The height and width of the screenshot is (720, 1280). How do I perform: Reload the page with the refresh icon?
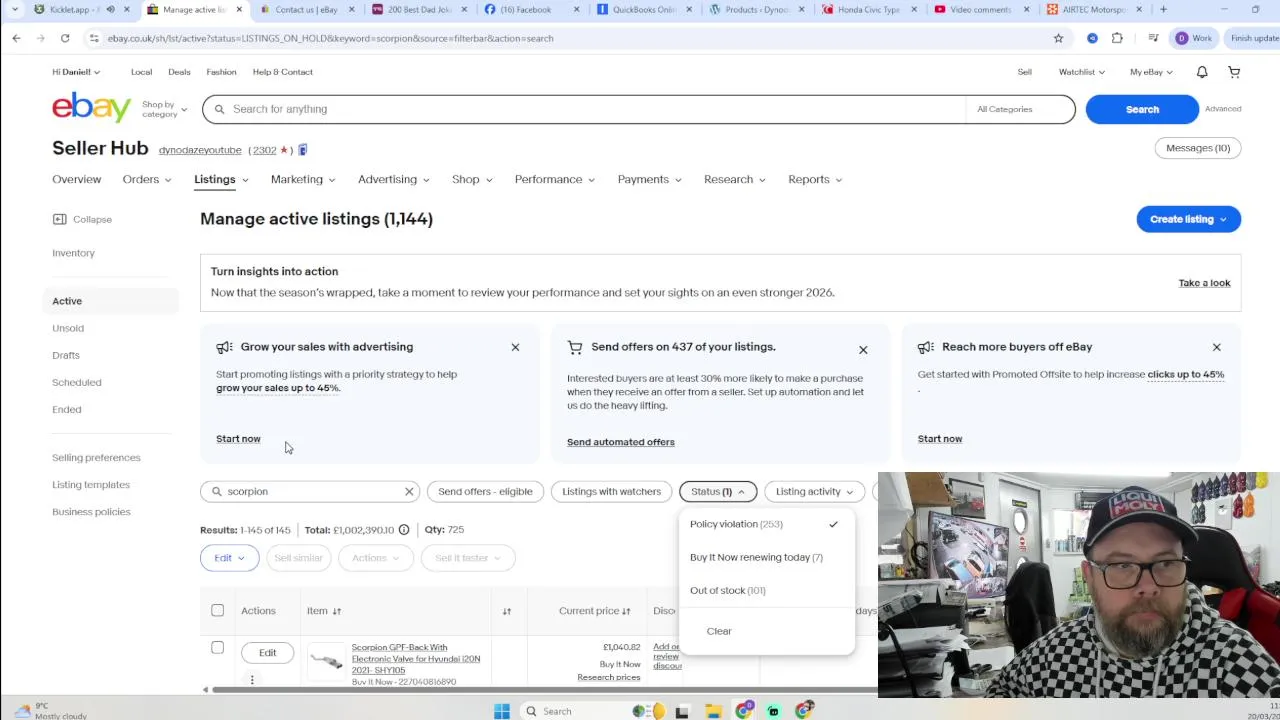[x=65, y=38]
